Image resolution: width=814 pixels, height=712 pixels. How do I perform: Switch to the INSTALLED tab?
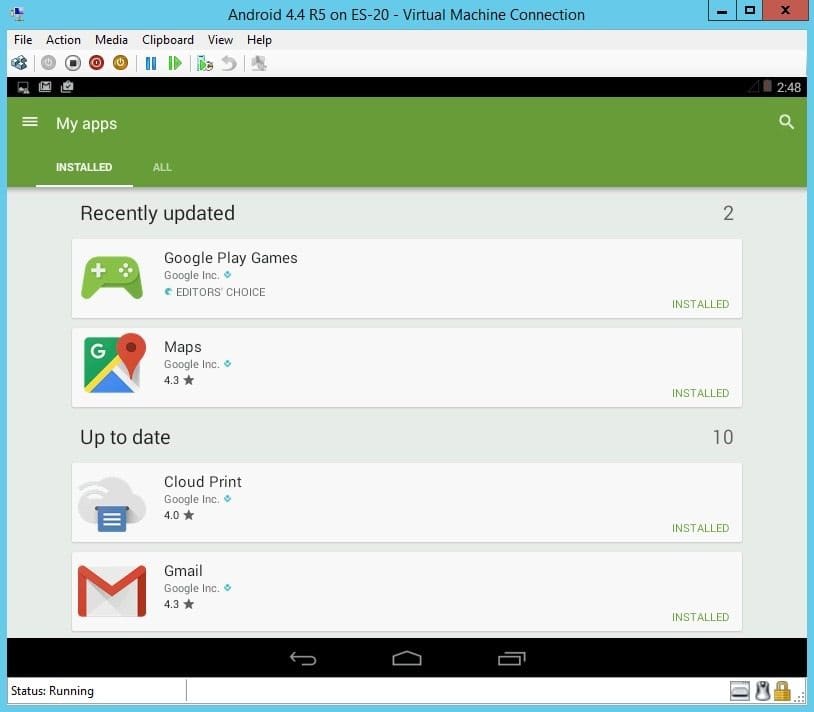84,167
